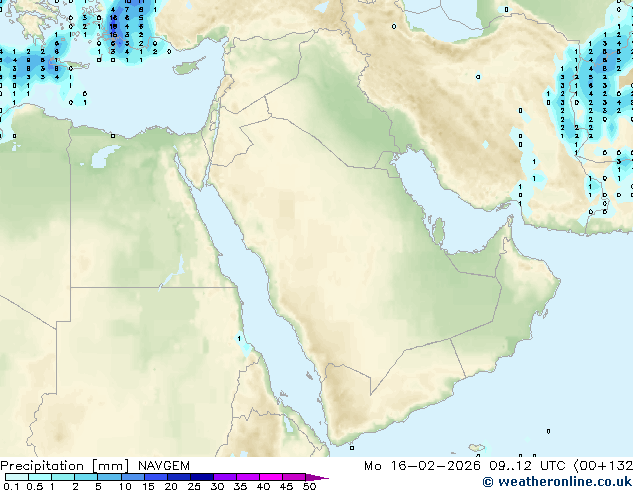
Task: Click the 30–35 mm purple swatch
Action: click(x=225, y=477)
